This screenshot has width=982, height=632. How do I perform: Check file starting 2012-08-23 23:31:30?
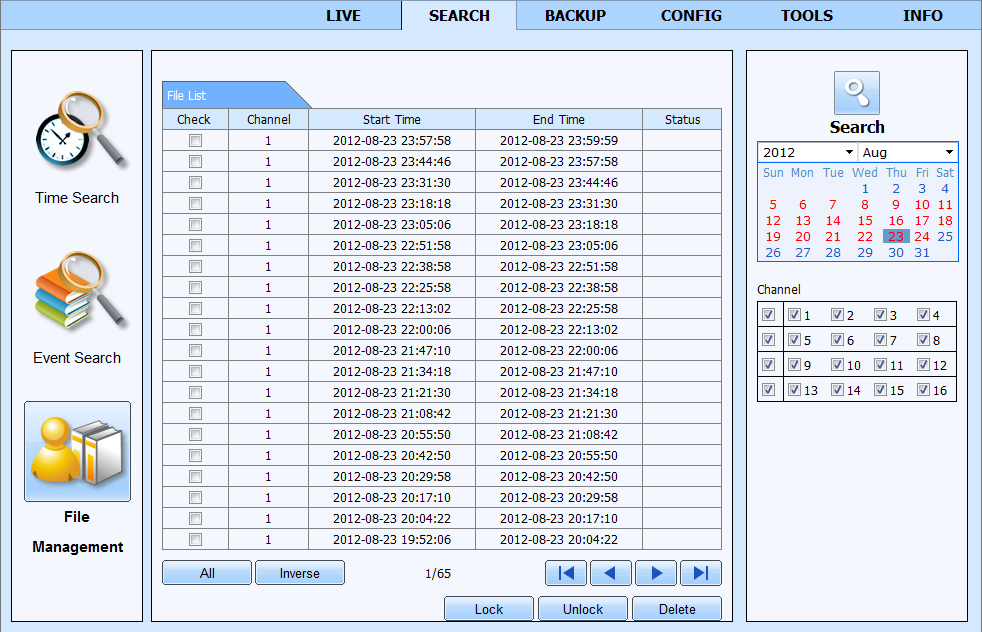point(195,183)
